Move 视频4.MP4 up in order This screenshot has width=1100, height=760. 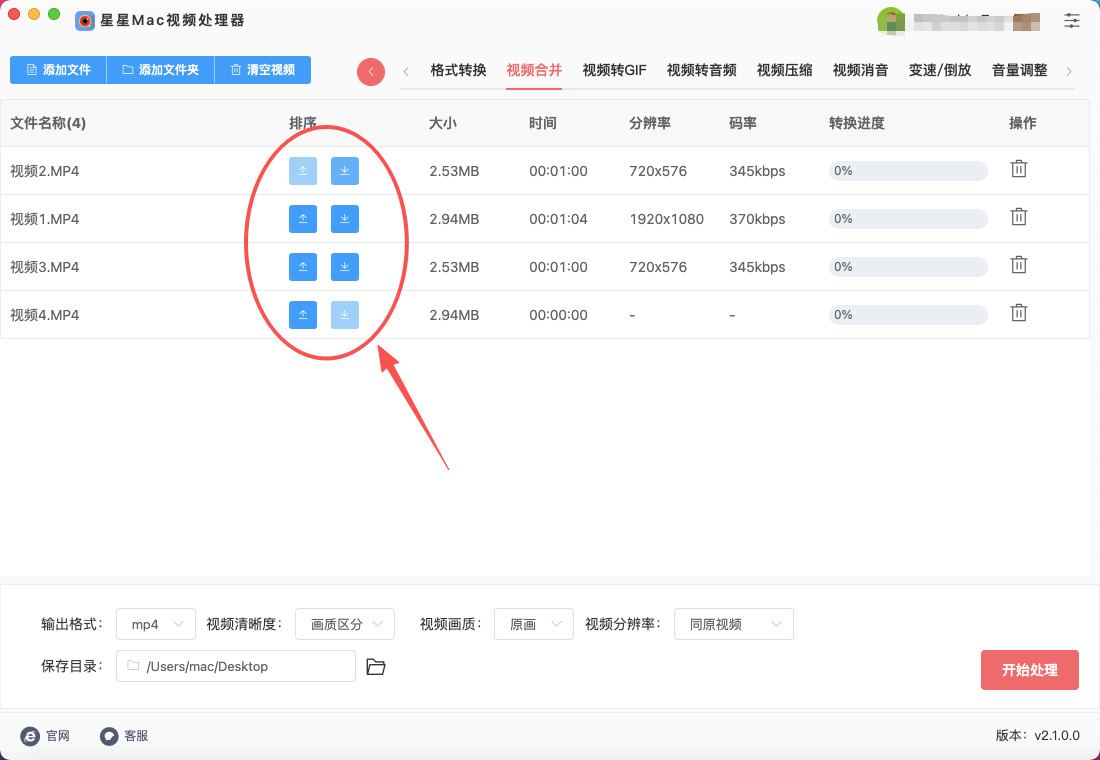303,315
